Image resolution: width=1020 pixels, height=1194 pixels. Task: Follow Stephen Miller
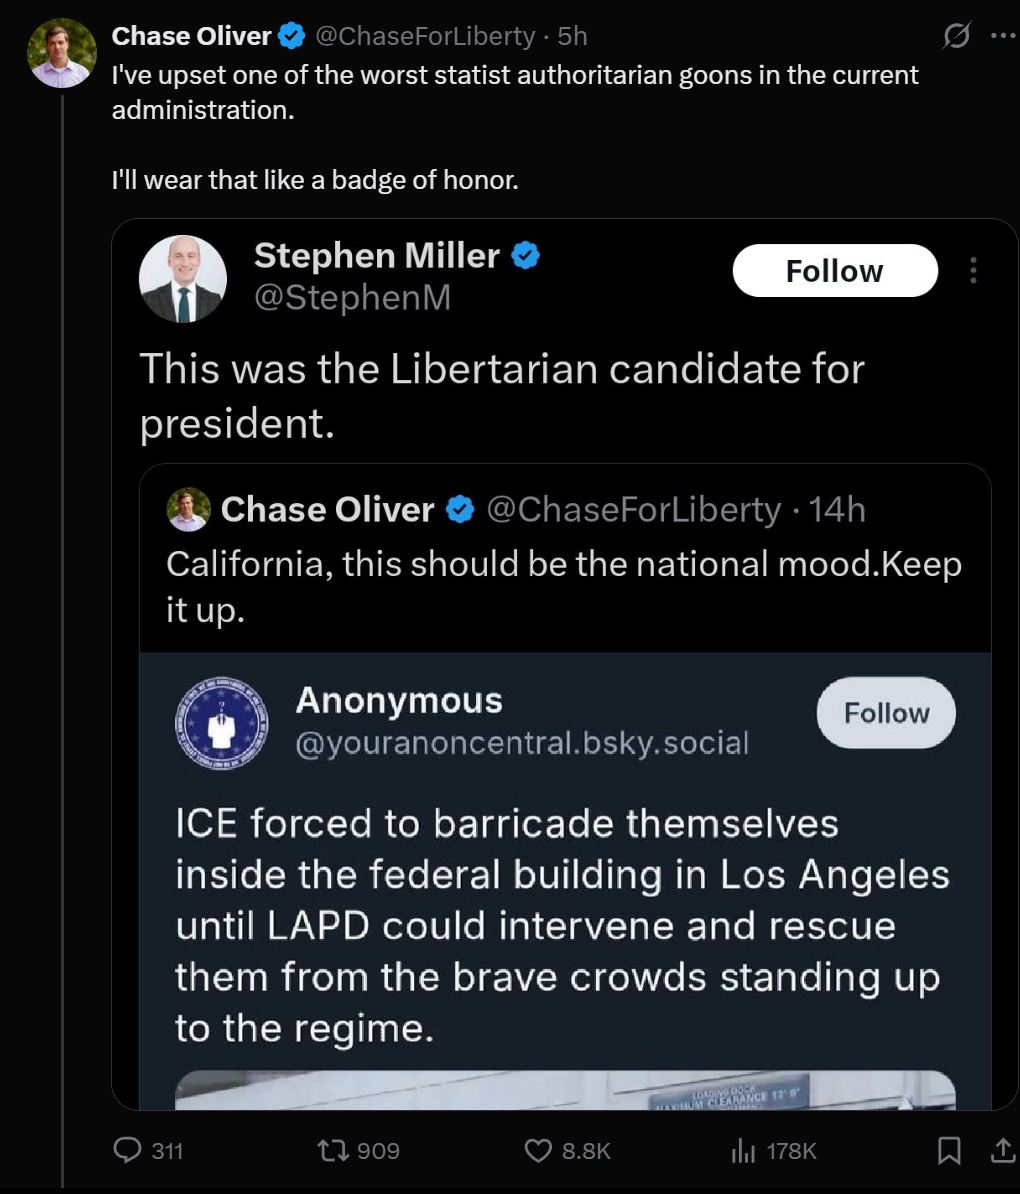click(835, 271)
